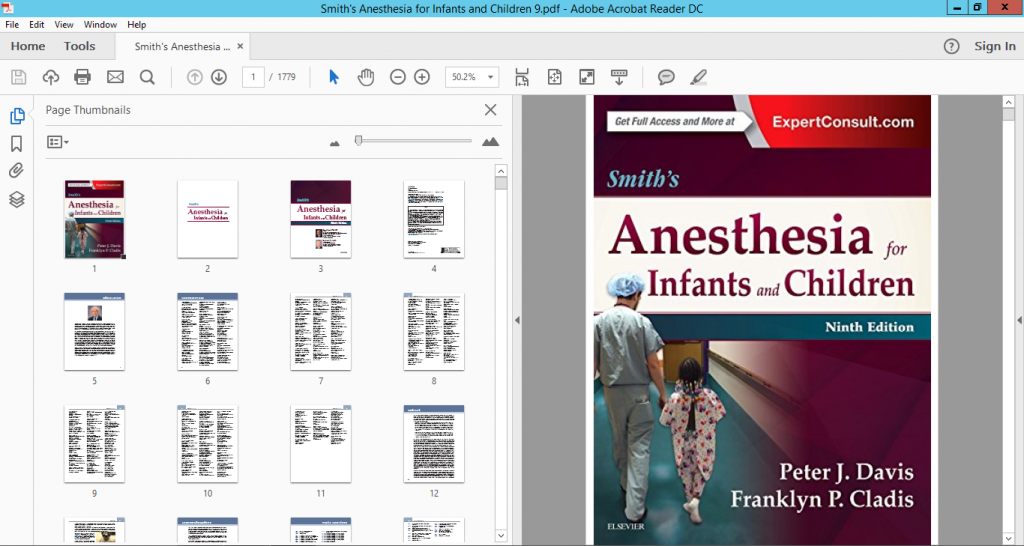Viewport: 1024px width, 546px height.
Task: Open the Bookmarks sidebar panel
Action: (x=17, y=143)
